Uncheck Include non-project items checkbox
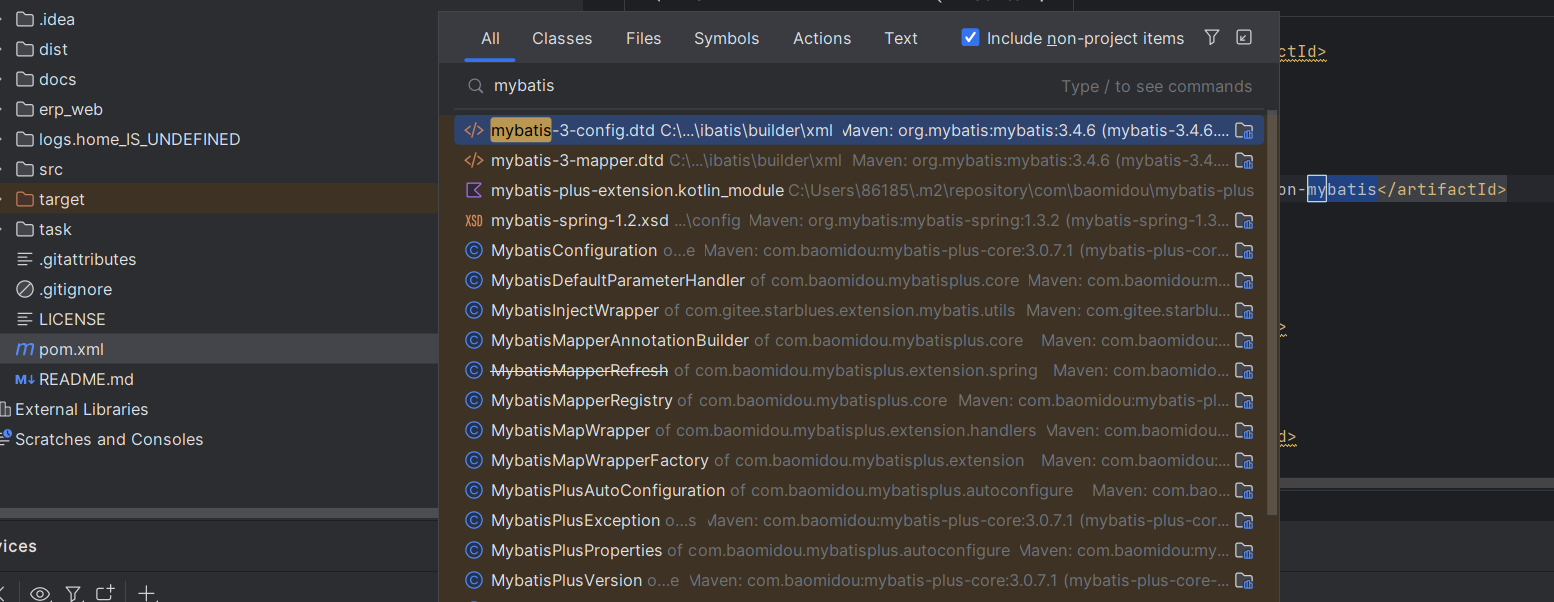Image resolution: width=1554 pixels, height=602 pixels. [970, 38]
